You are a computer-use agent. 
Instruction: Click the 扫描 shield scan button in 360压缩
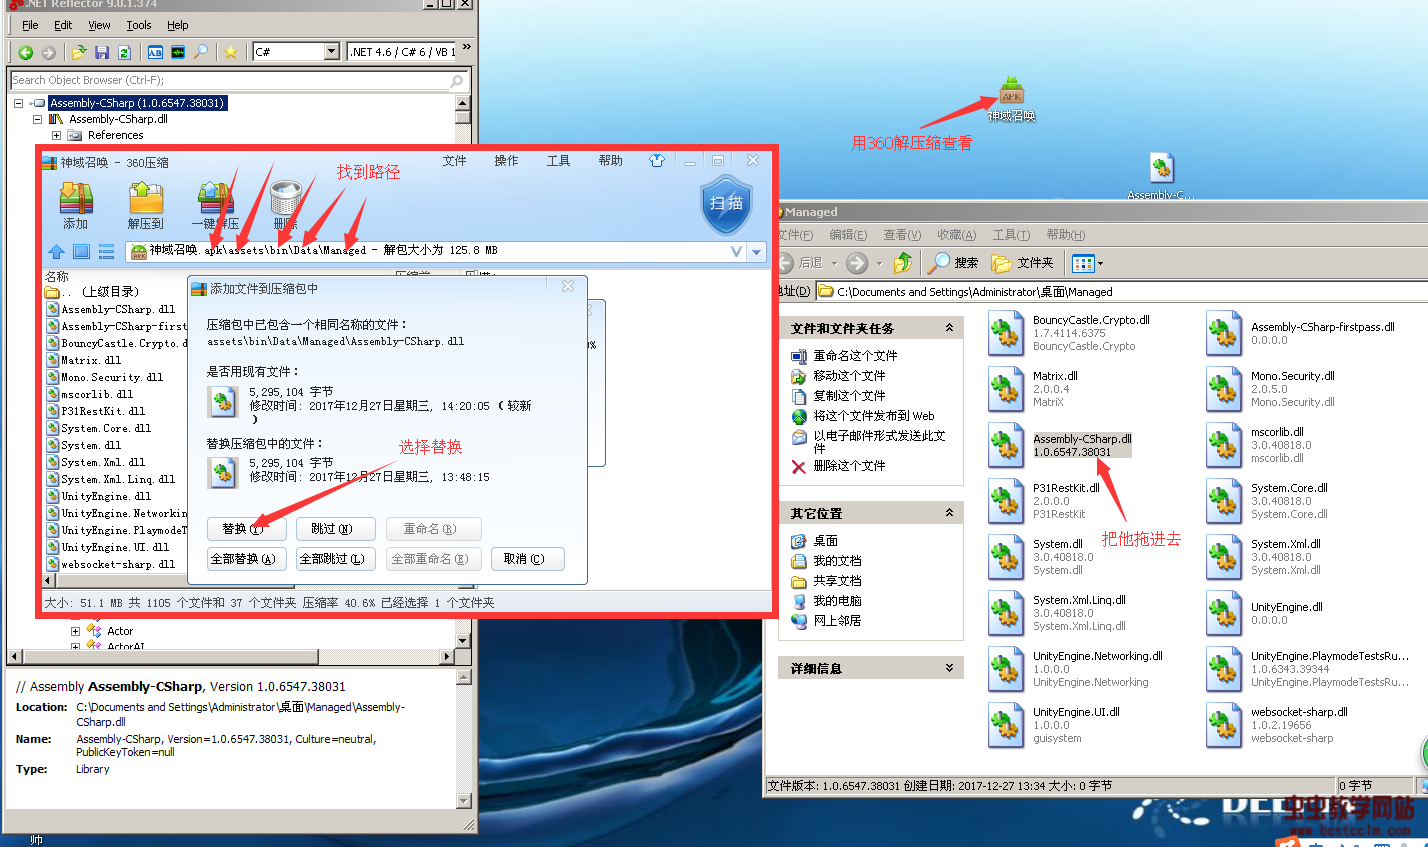pyautogui.click(x=726, y=204)
